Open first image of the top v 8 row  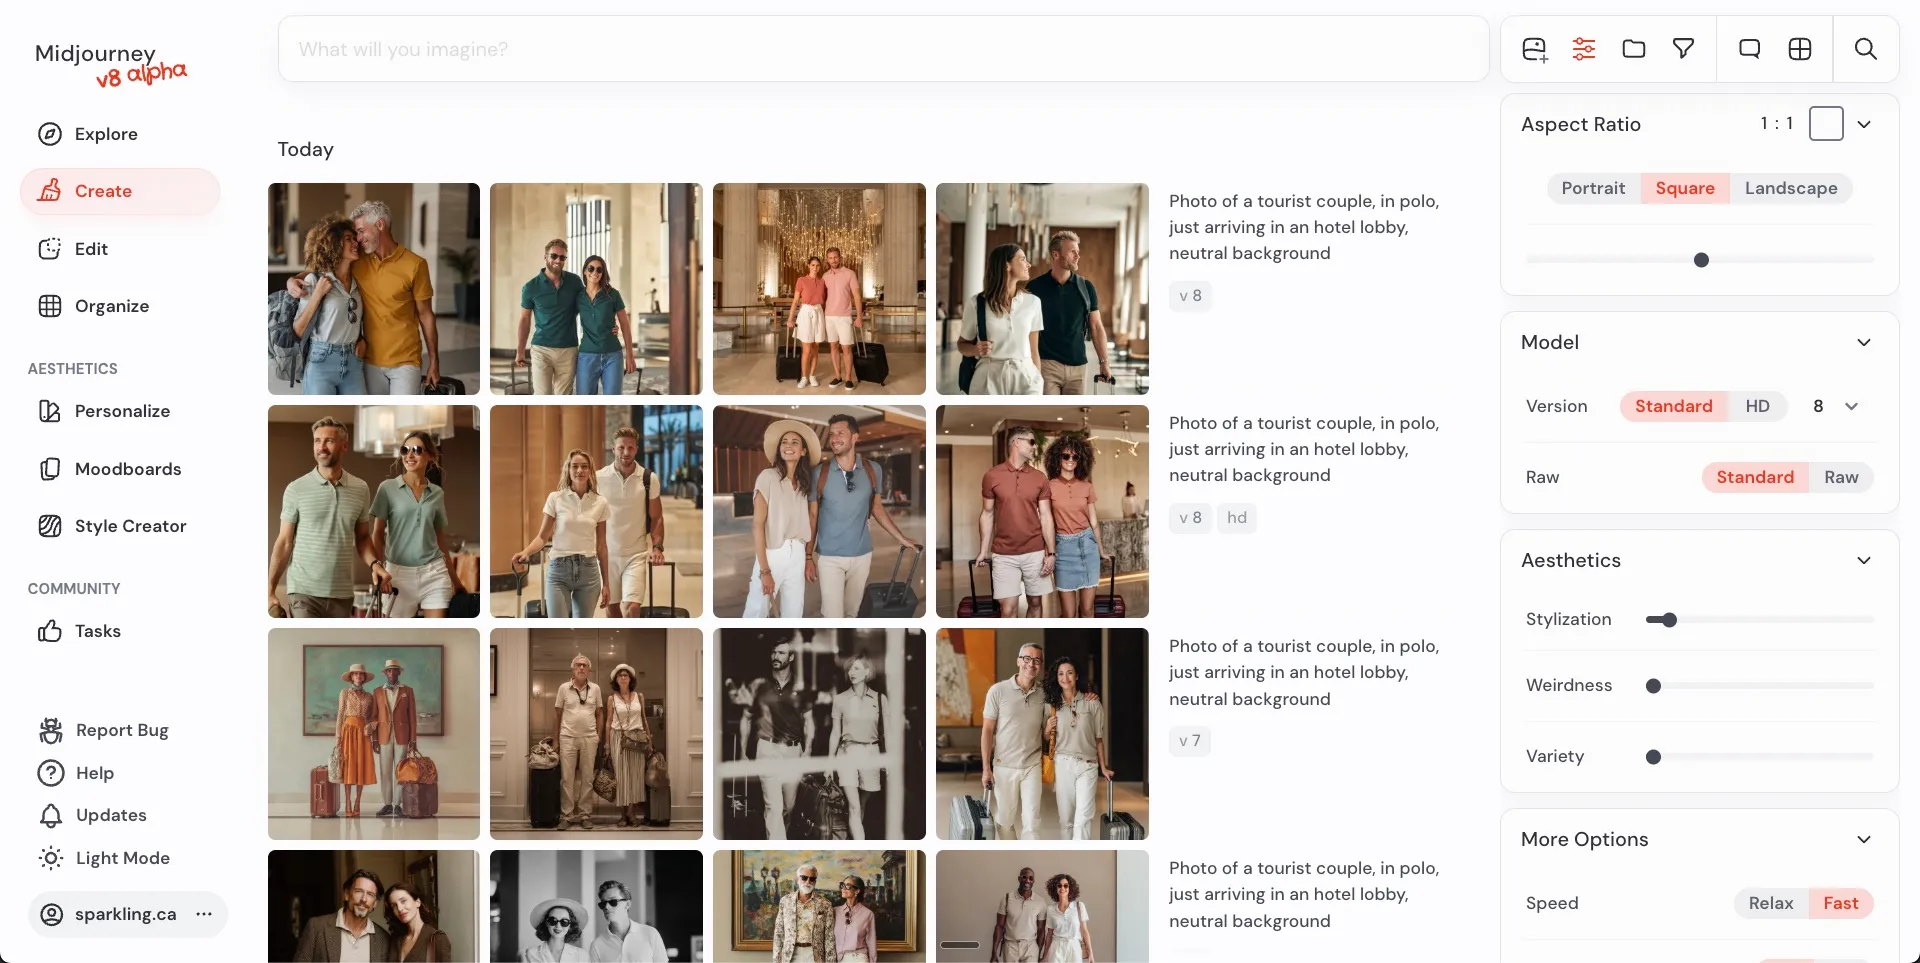(374, 289)
